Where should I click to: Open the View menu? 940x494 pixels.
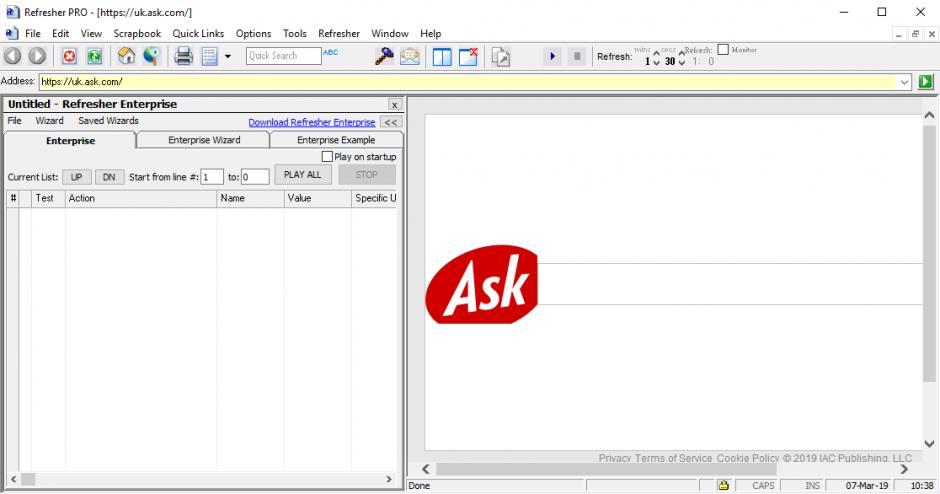[91, 34]
